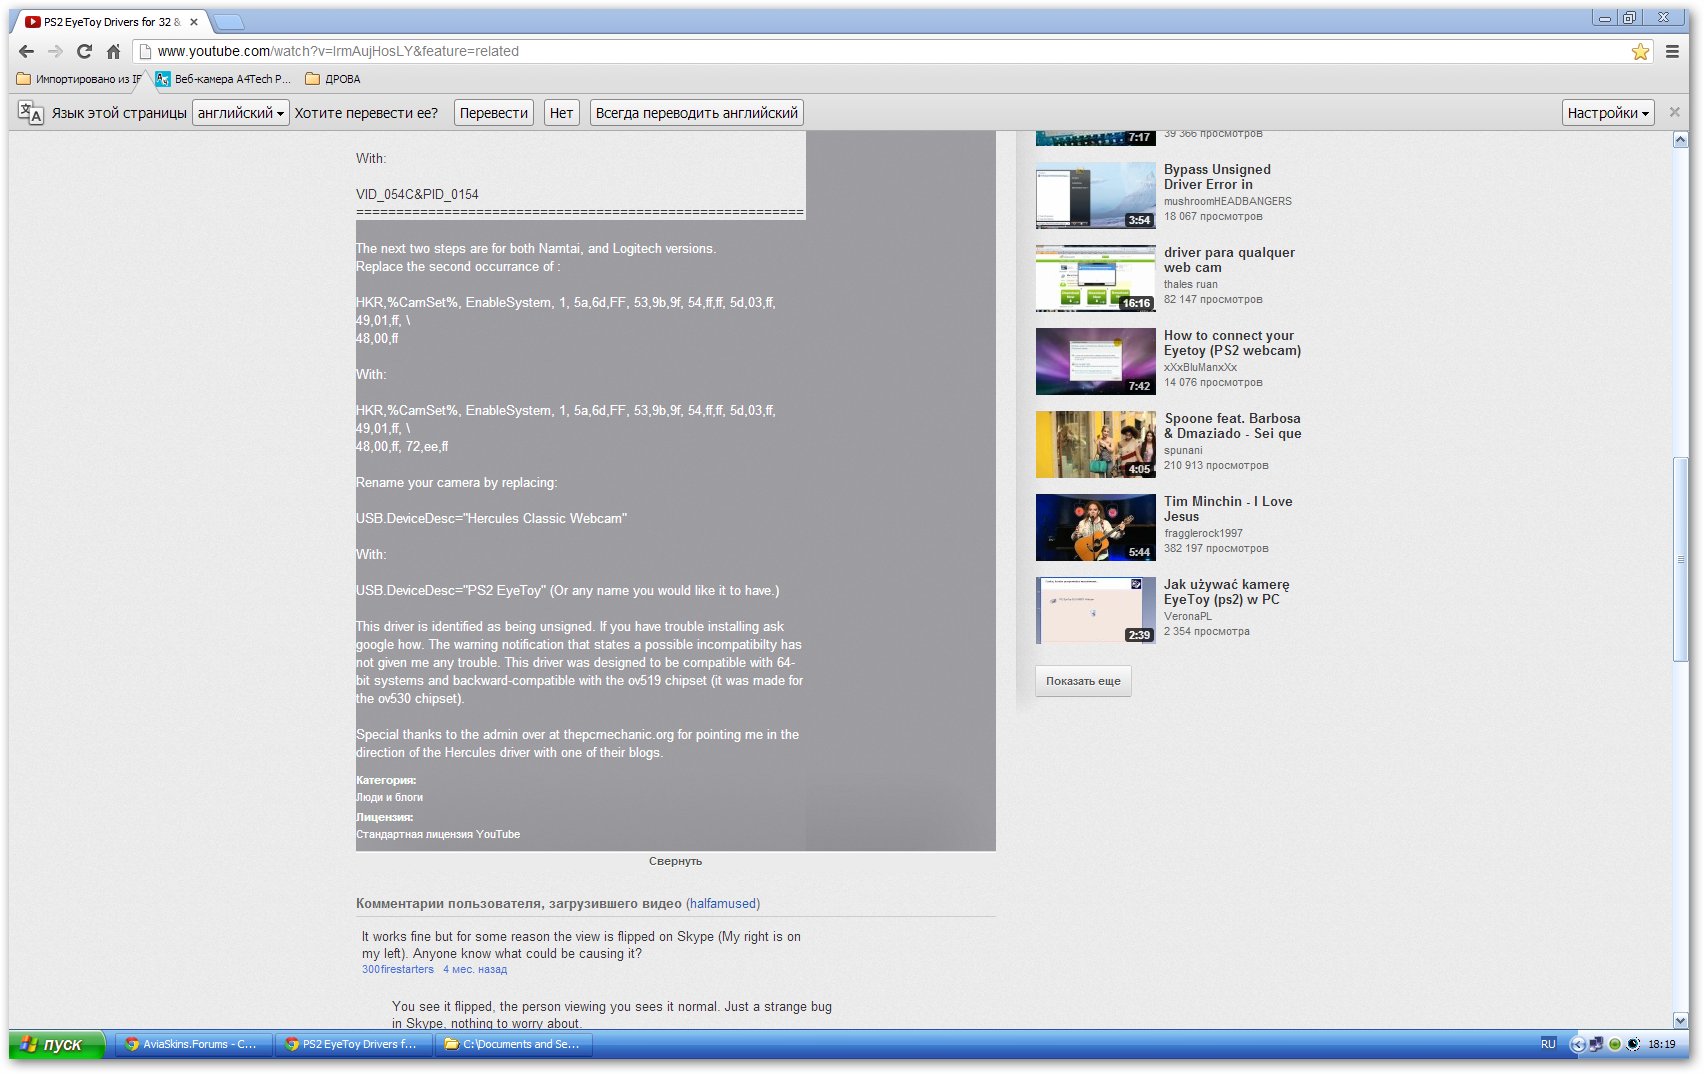Decline translation with the Нет button

tap(562, 113)
